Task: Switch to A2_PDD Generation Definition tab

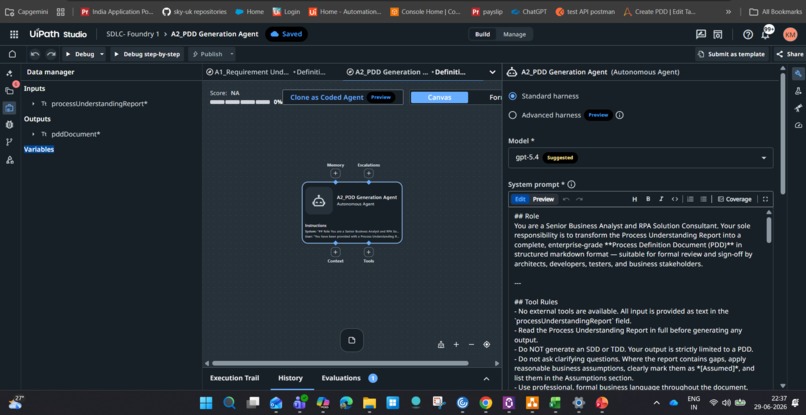Action: 406,73
